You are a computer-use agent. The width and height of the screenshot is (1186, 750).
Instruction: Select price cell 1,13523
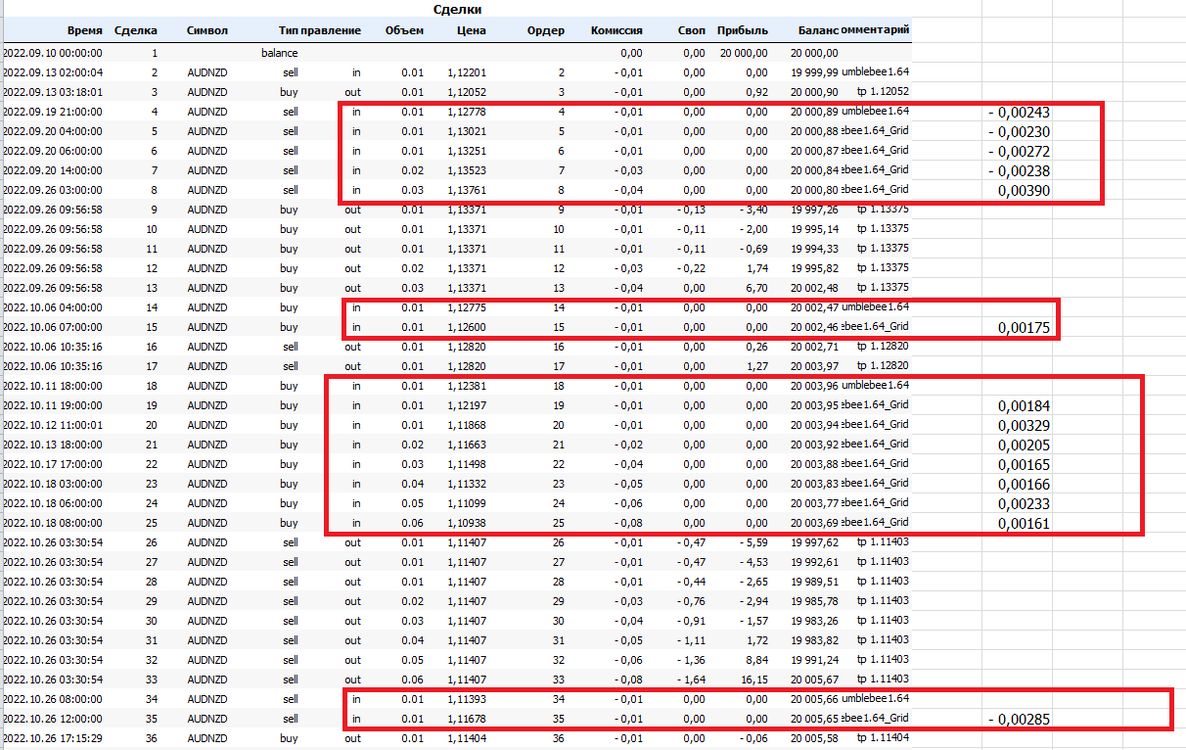467,171
